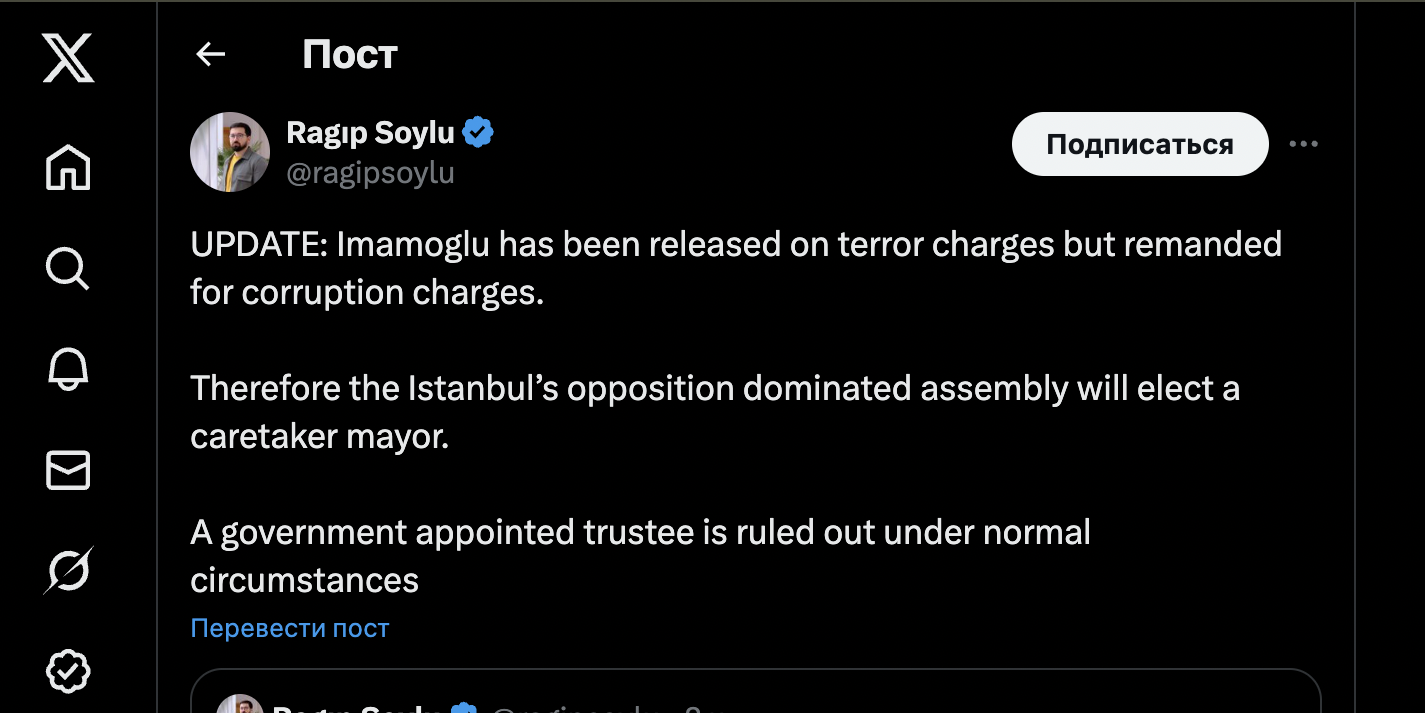This screenshot has height=713, width=1425.
Task: Go back using the left arrow
Action: [x=210, y=54]
